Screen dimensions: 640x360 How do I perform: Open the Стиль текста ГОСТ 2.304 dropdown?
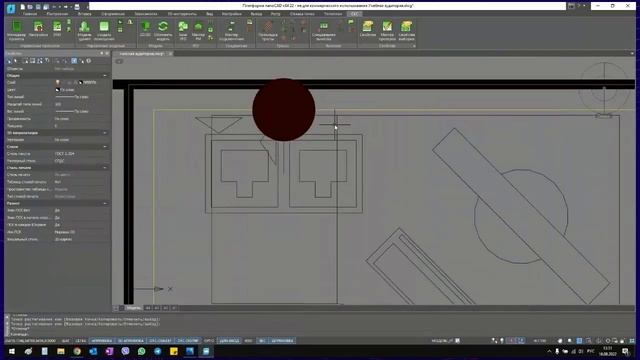pyautogui.click(x=82, y=153)
